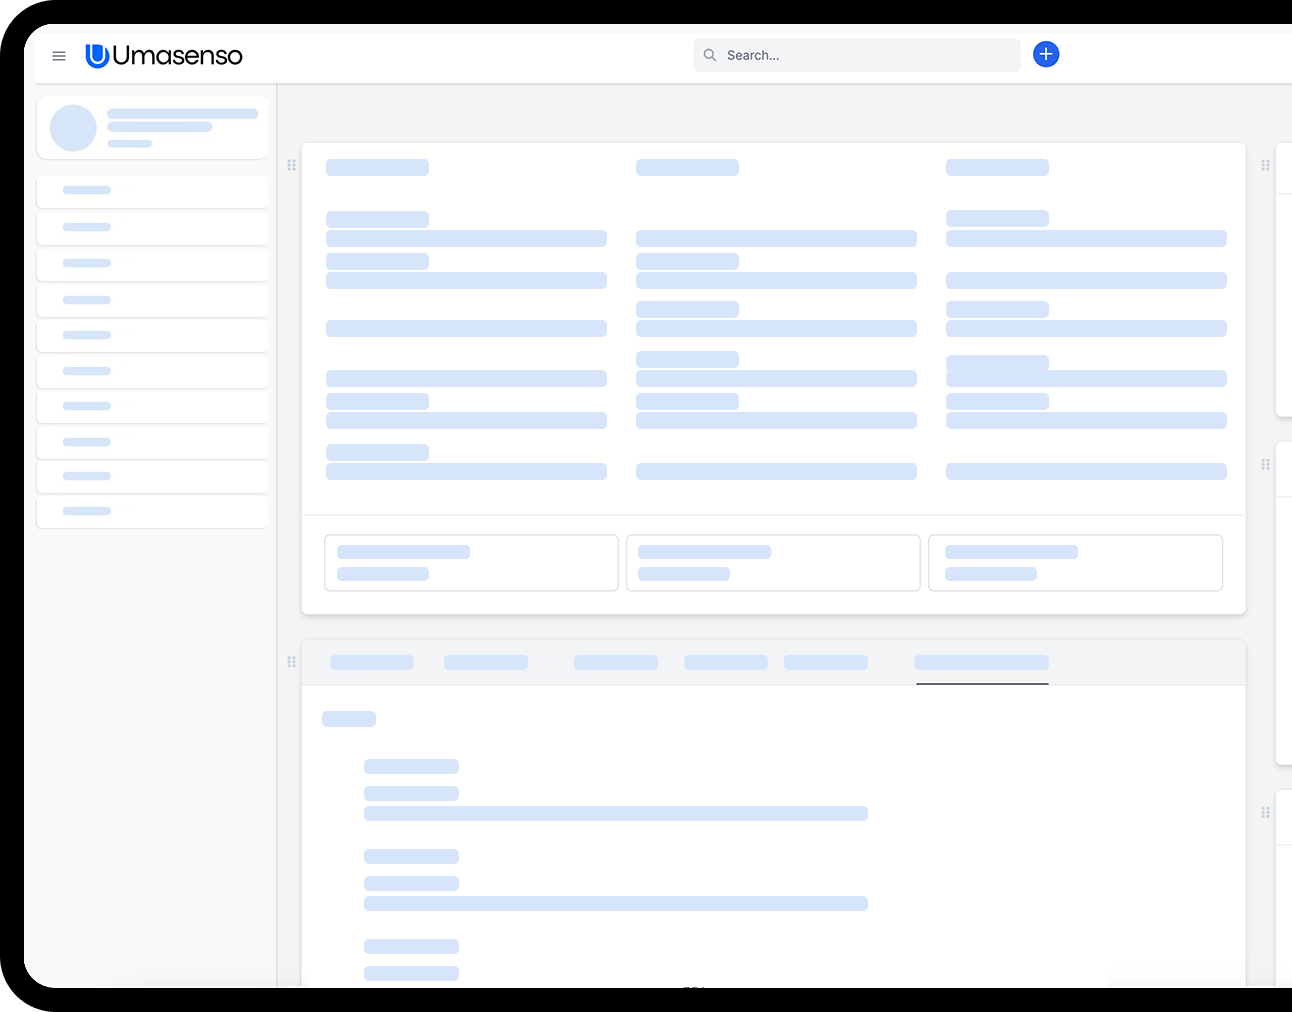Grab the drag handle of the top details card

(292, 165)
